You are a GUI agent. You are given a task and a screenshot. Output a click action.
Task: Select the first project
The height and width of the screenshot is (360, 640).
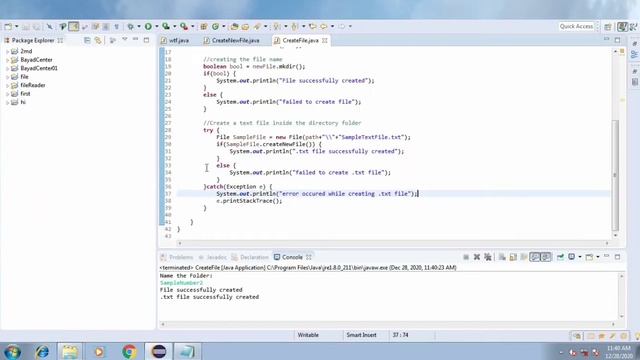pos(25,94)
